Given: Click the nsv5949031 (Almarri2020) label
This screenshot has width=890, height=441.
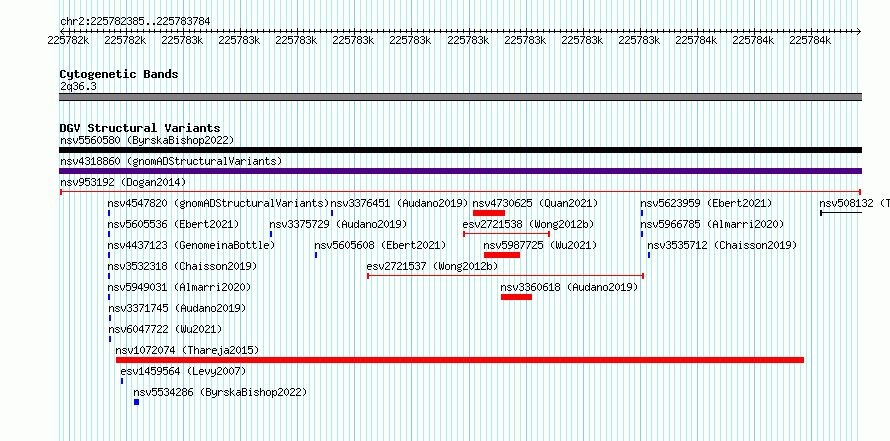Looking at the screenshot, I should point(179,287).
